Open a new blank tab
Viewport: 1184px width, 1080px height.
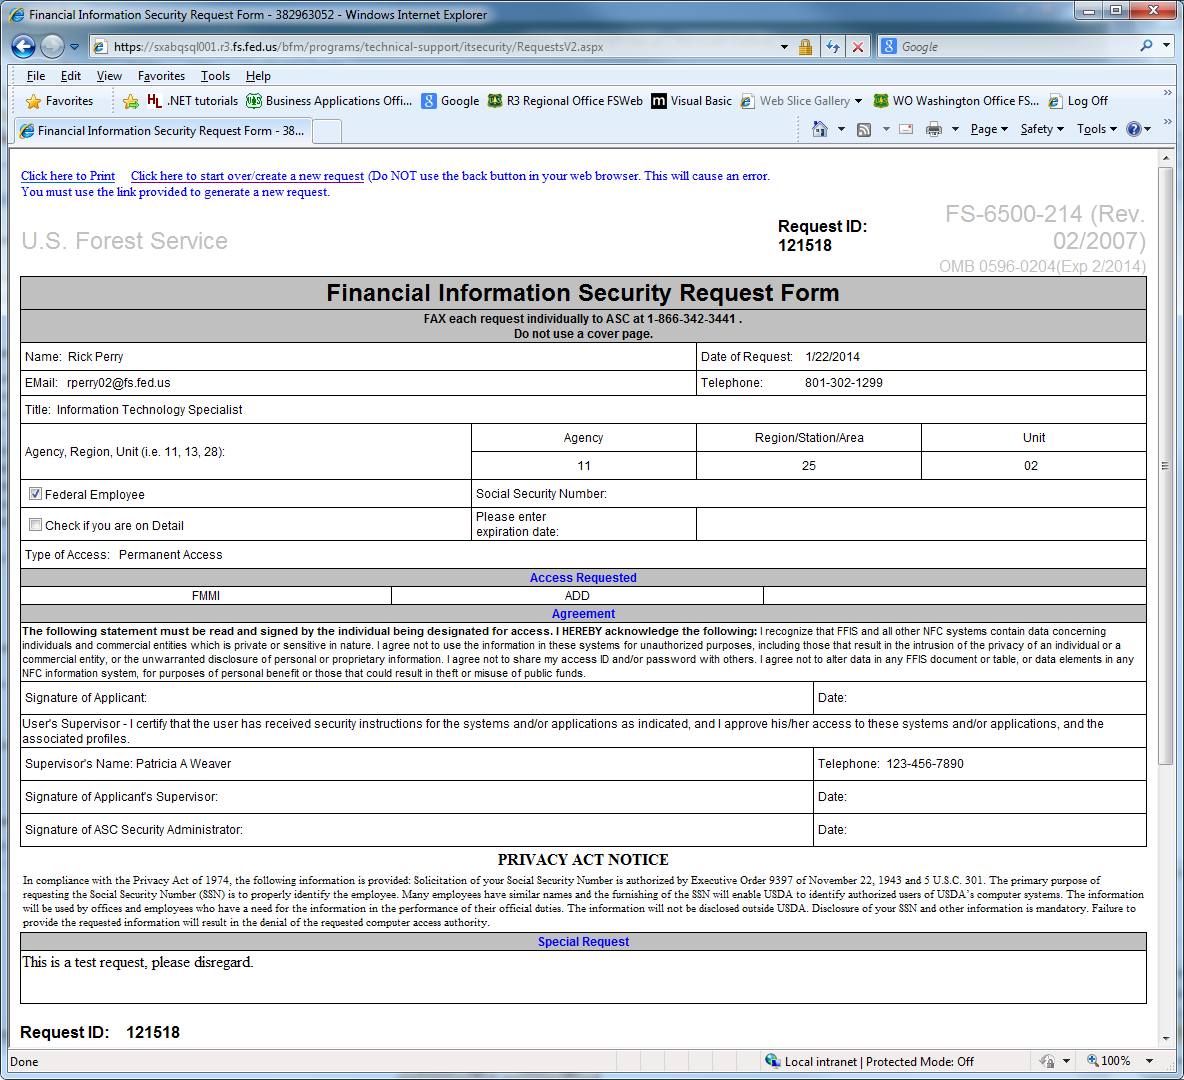[x=326, y=131]
